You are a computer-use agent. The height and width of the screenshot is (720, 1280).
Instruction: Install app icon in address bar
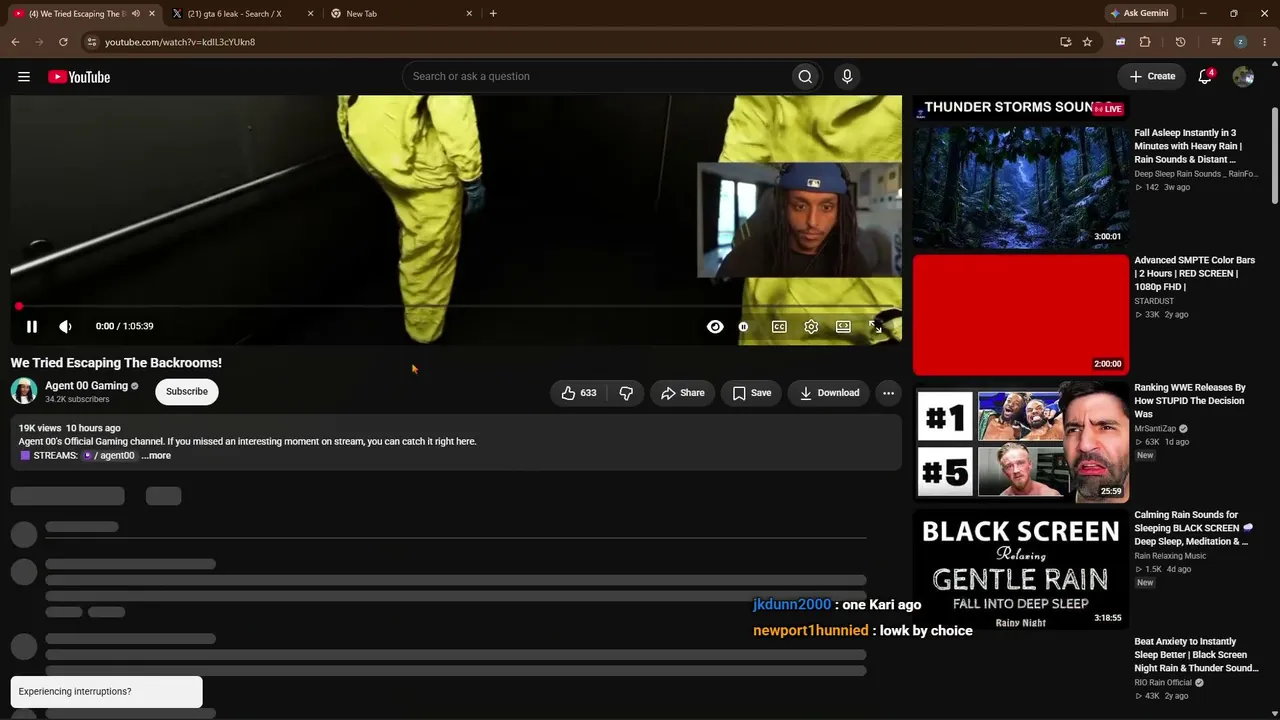point(1066,42)
